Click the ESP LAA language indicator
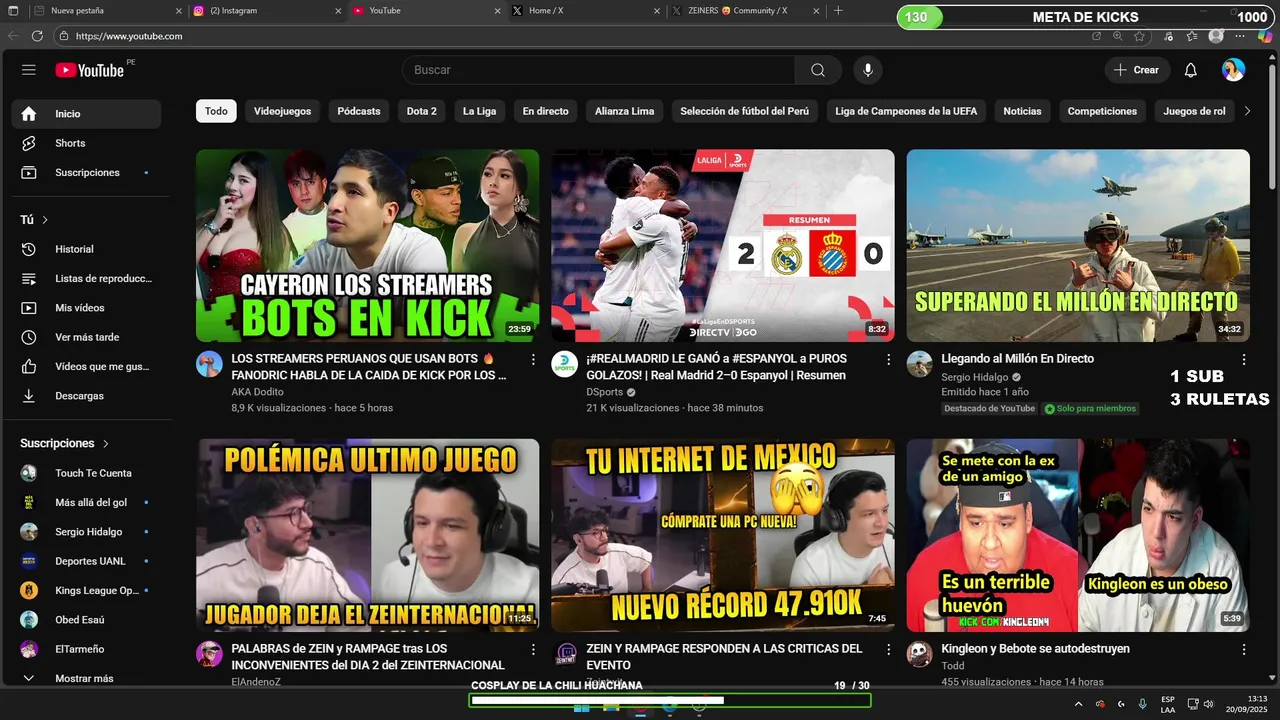 point(1168,704)
